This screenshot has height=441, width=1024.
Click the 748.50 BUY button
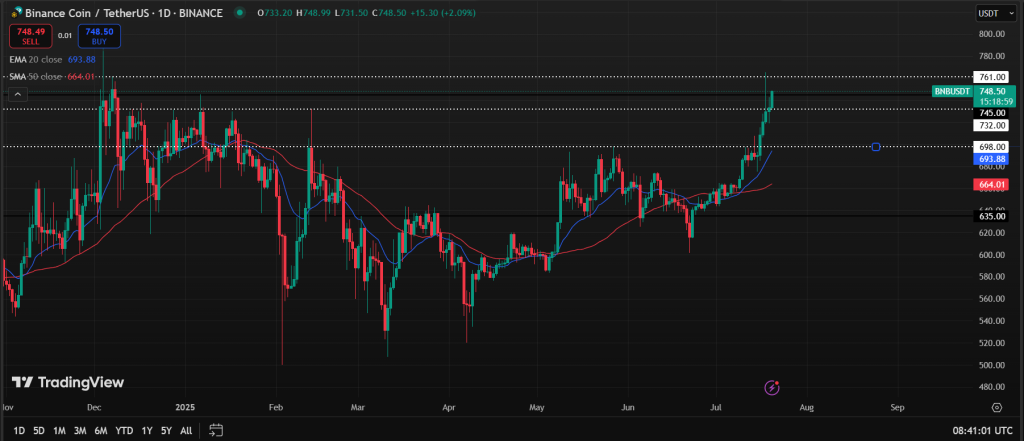coord(99,36)
